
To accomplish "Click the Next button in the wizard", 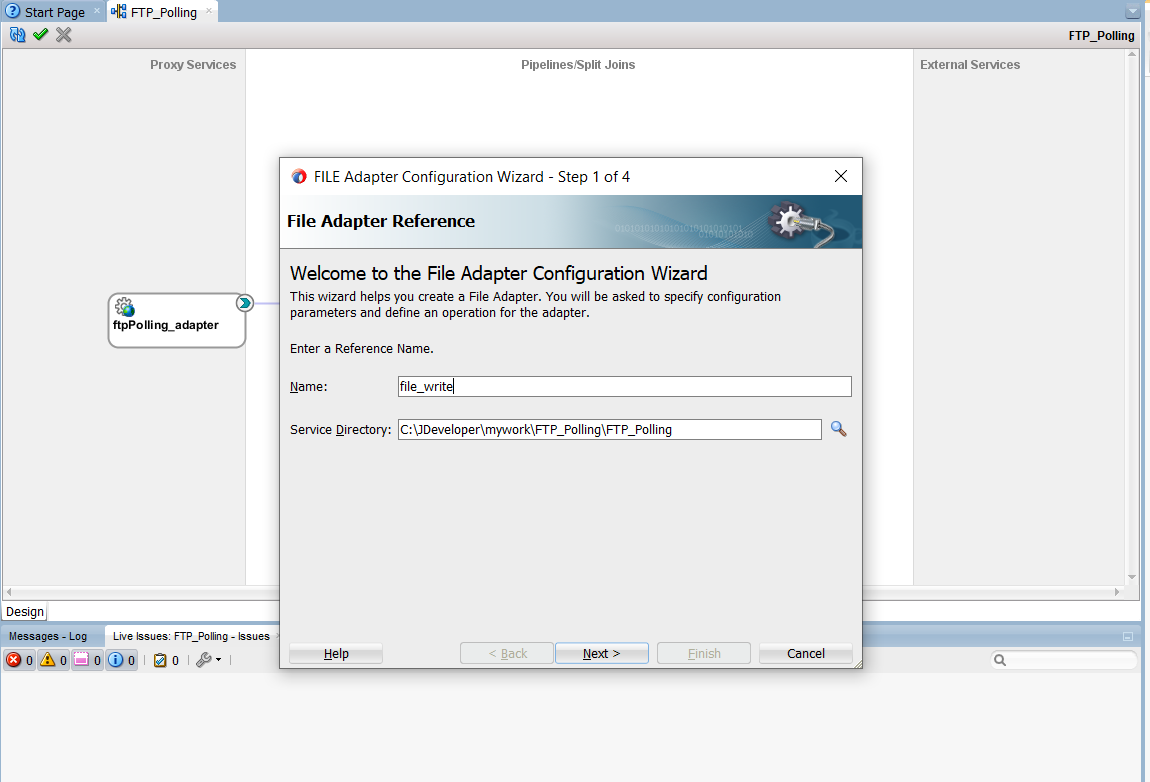I will point(602,653).
